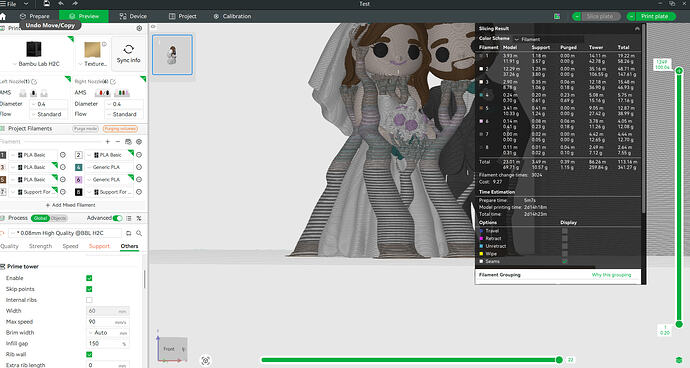The height and width of the screenshot is (368, 690).
Task: Switch process scope to Global
Action: pos(40,218)
